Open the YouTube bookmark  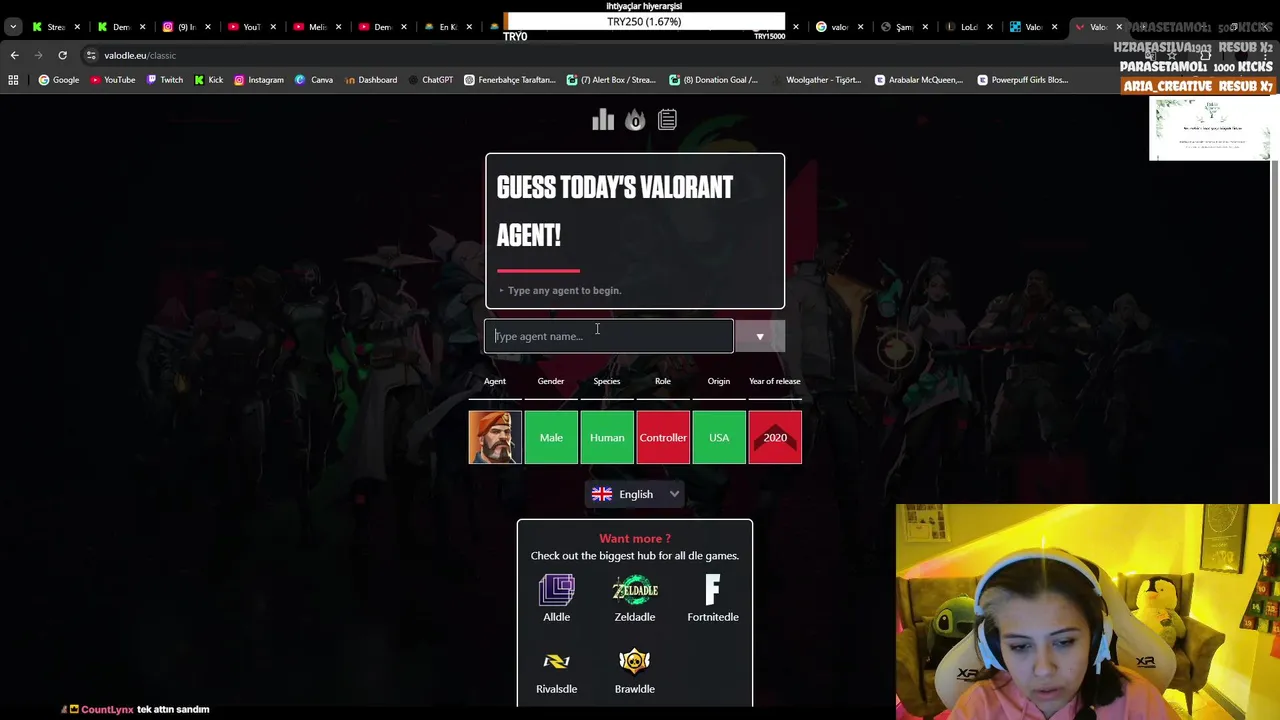tap(113, 80)
